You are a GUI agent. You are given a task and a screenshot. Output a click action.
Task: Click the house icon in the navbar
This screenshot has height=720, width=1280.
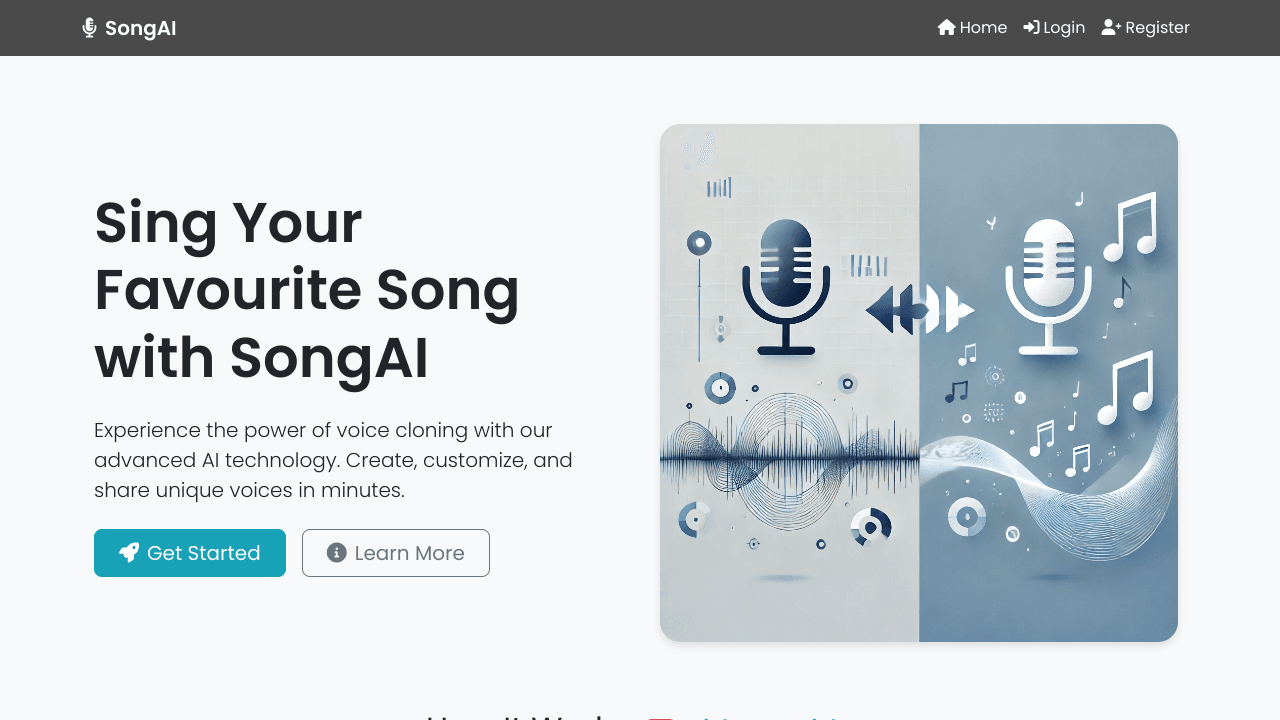click(946, 28)
